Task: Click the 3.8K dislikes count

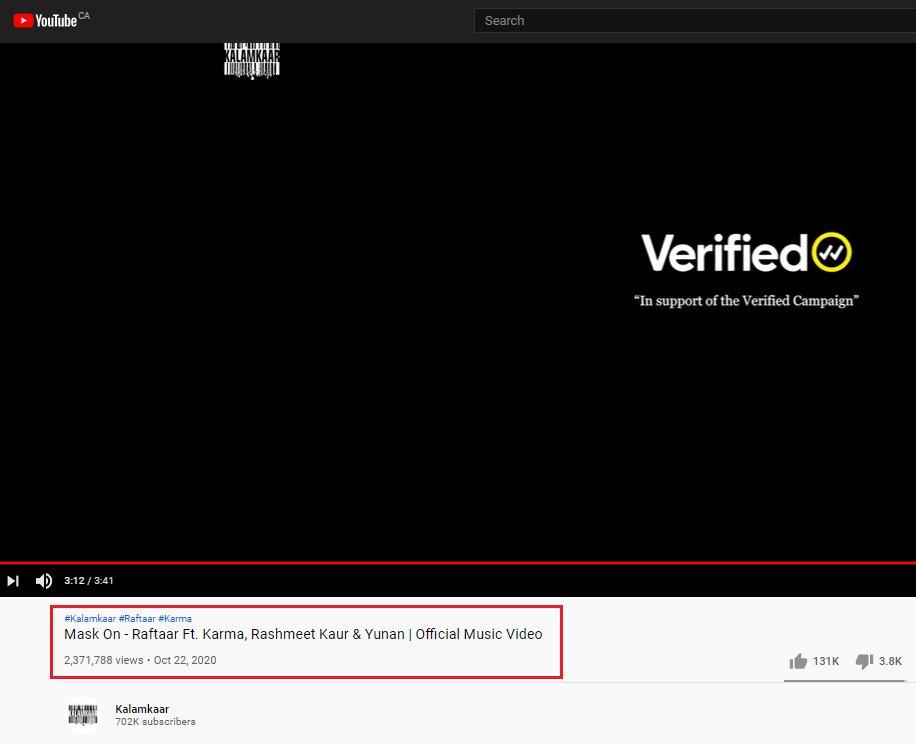Action: (890, 661)
